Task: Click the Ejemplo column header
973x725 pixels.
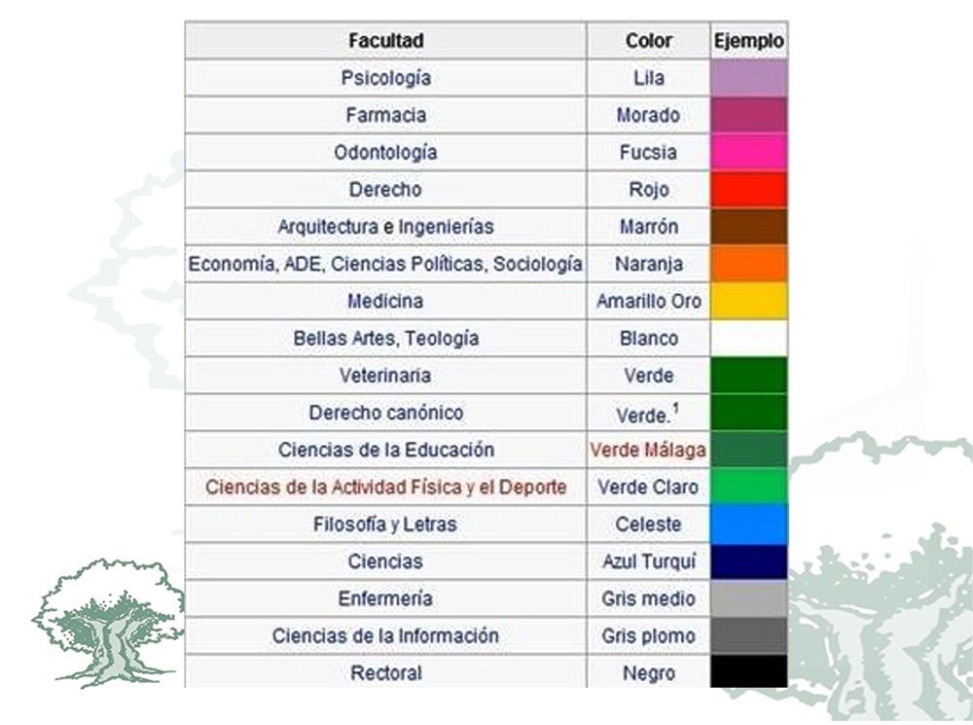Action: click(x=748, y=41)
